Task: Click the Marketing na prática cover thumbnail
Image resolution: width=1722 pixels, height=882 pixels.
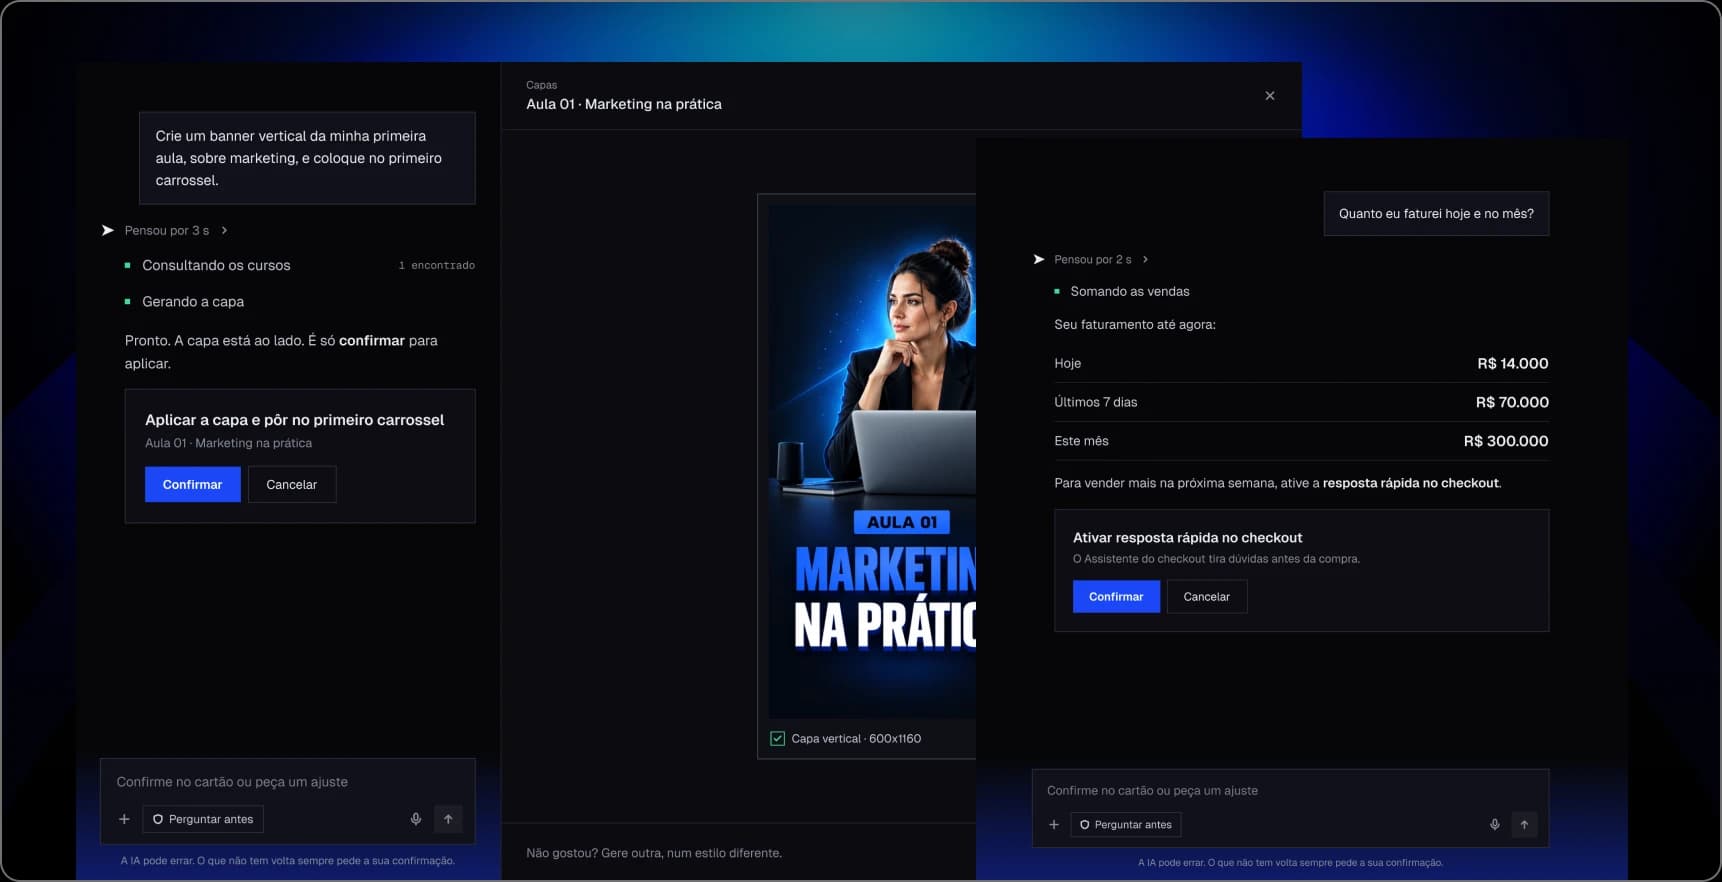Action: pos(872,461)
